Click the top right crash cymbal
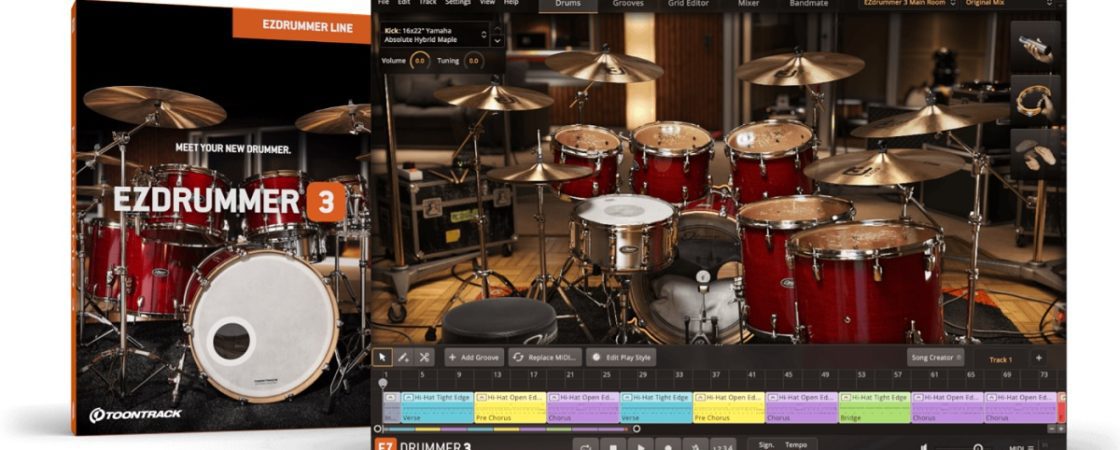Viewport: 1120px width, 450px height. click(x=799, y=67)
